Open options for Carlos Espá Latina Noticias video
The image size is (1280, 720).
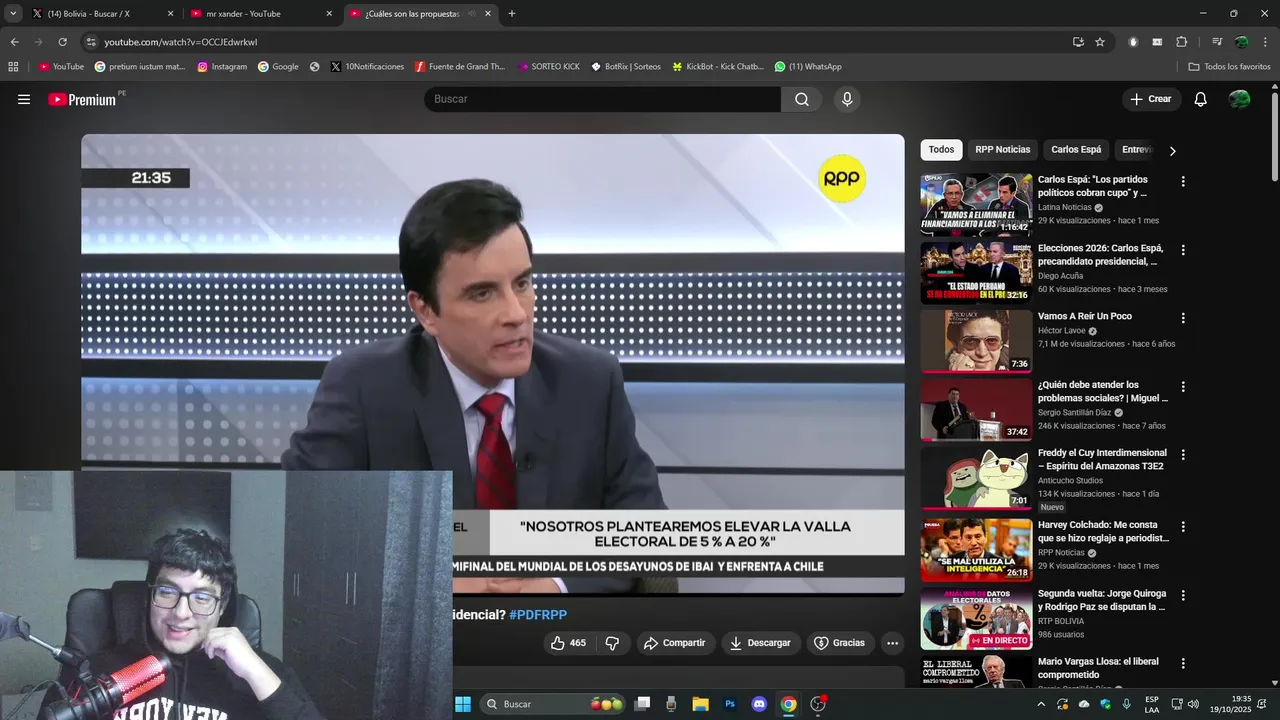(1183, 182)
